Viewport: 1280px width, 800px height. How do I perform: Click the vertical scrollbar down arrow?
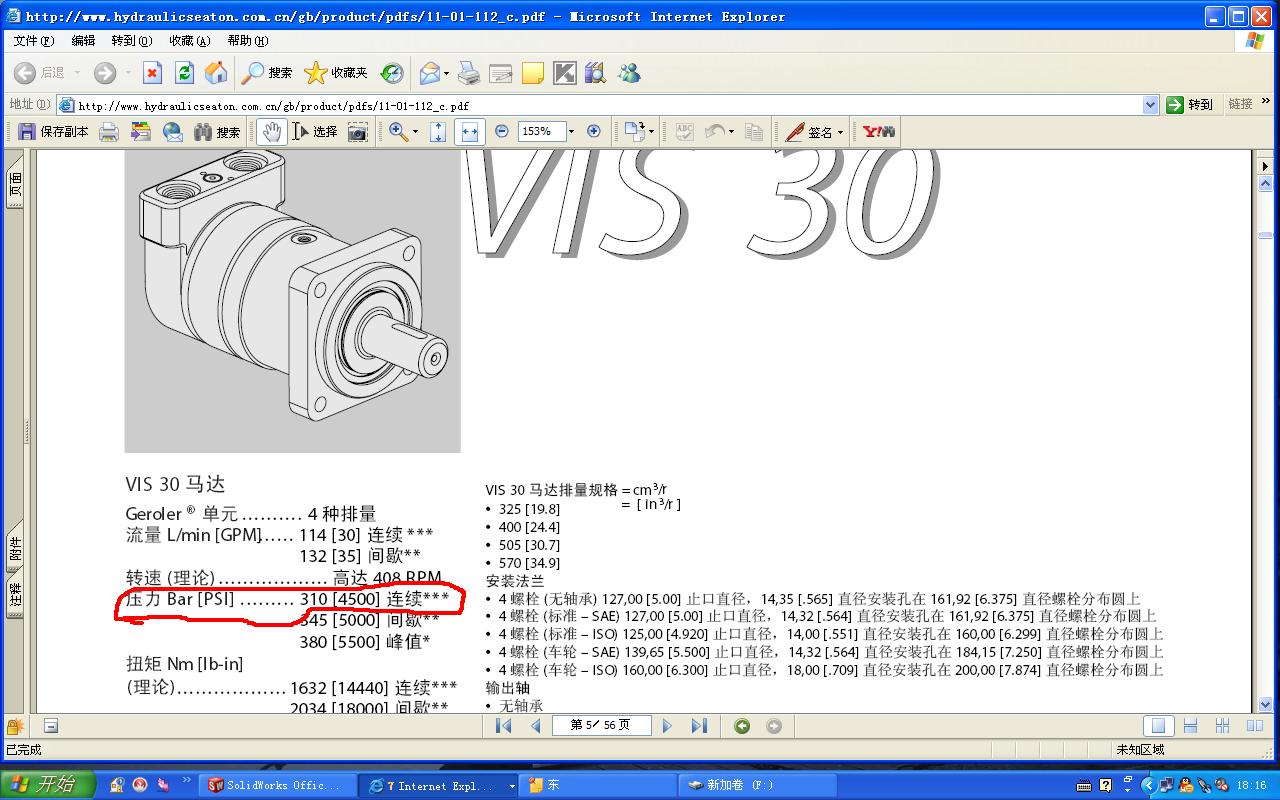1265,704
